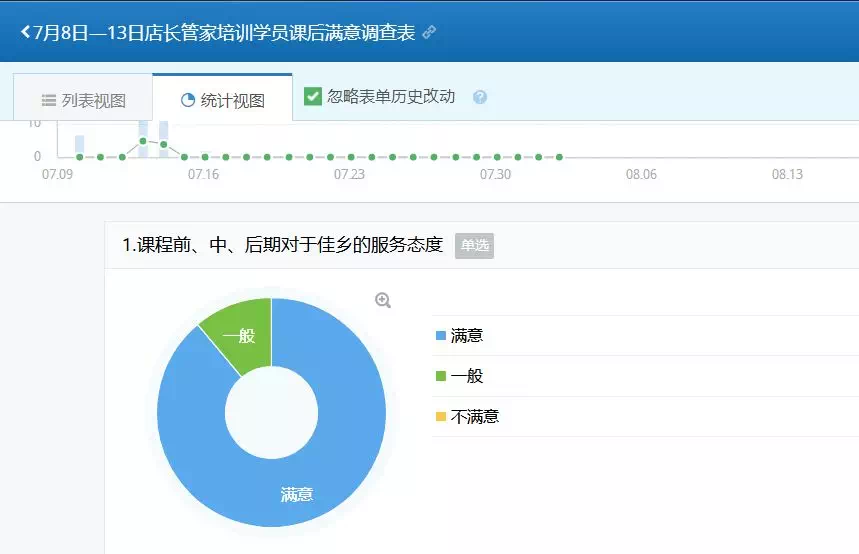Click the magnifier zoom icon above the pie chart

[383, 301]
